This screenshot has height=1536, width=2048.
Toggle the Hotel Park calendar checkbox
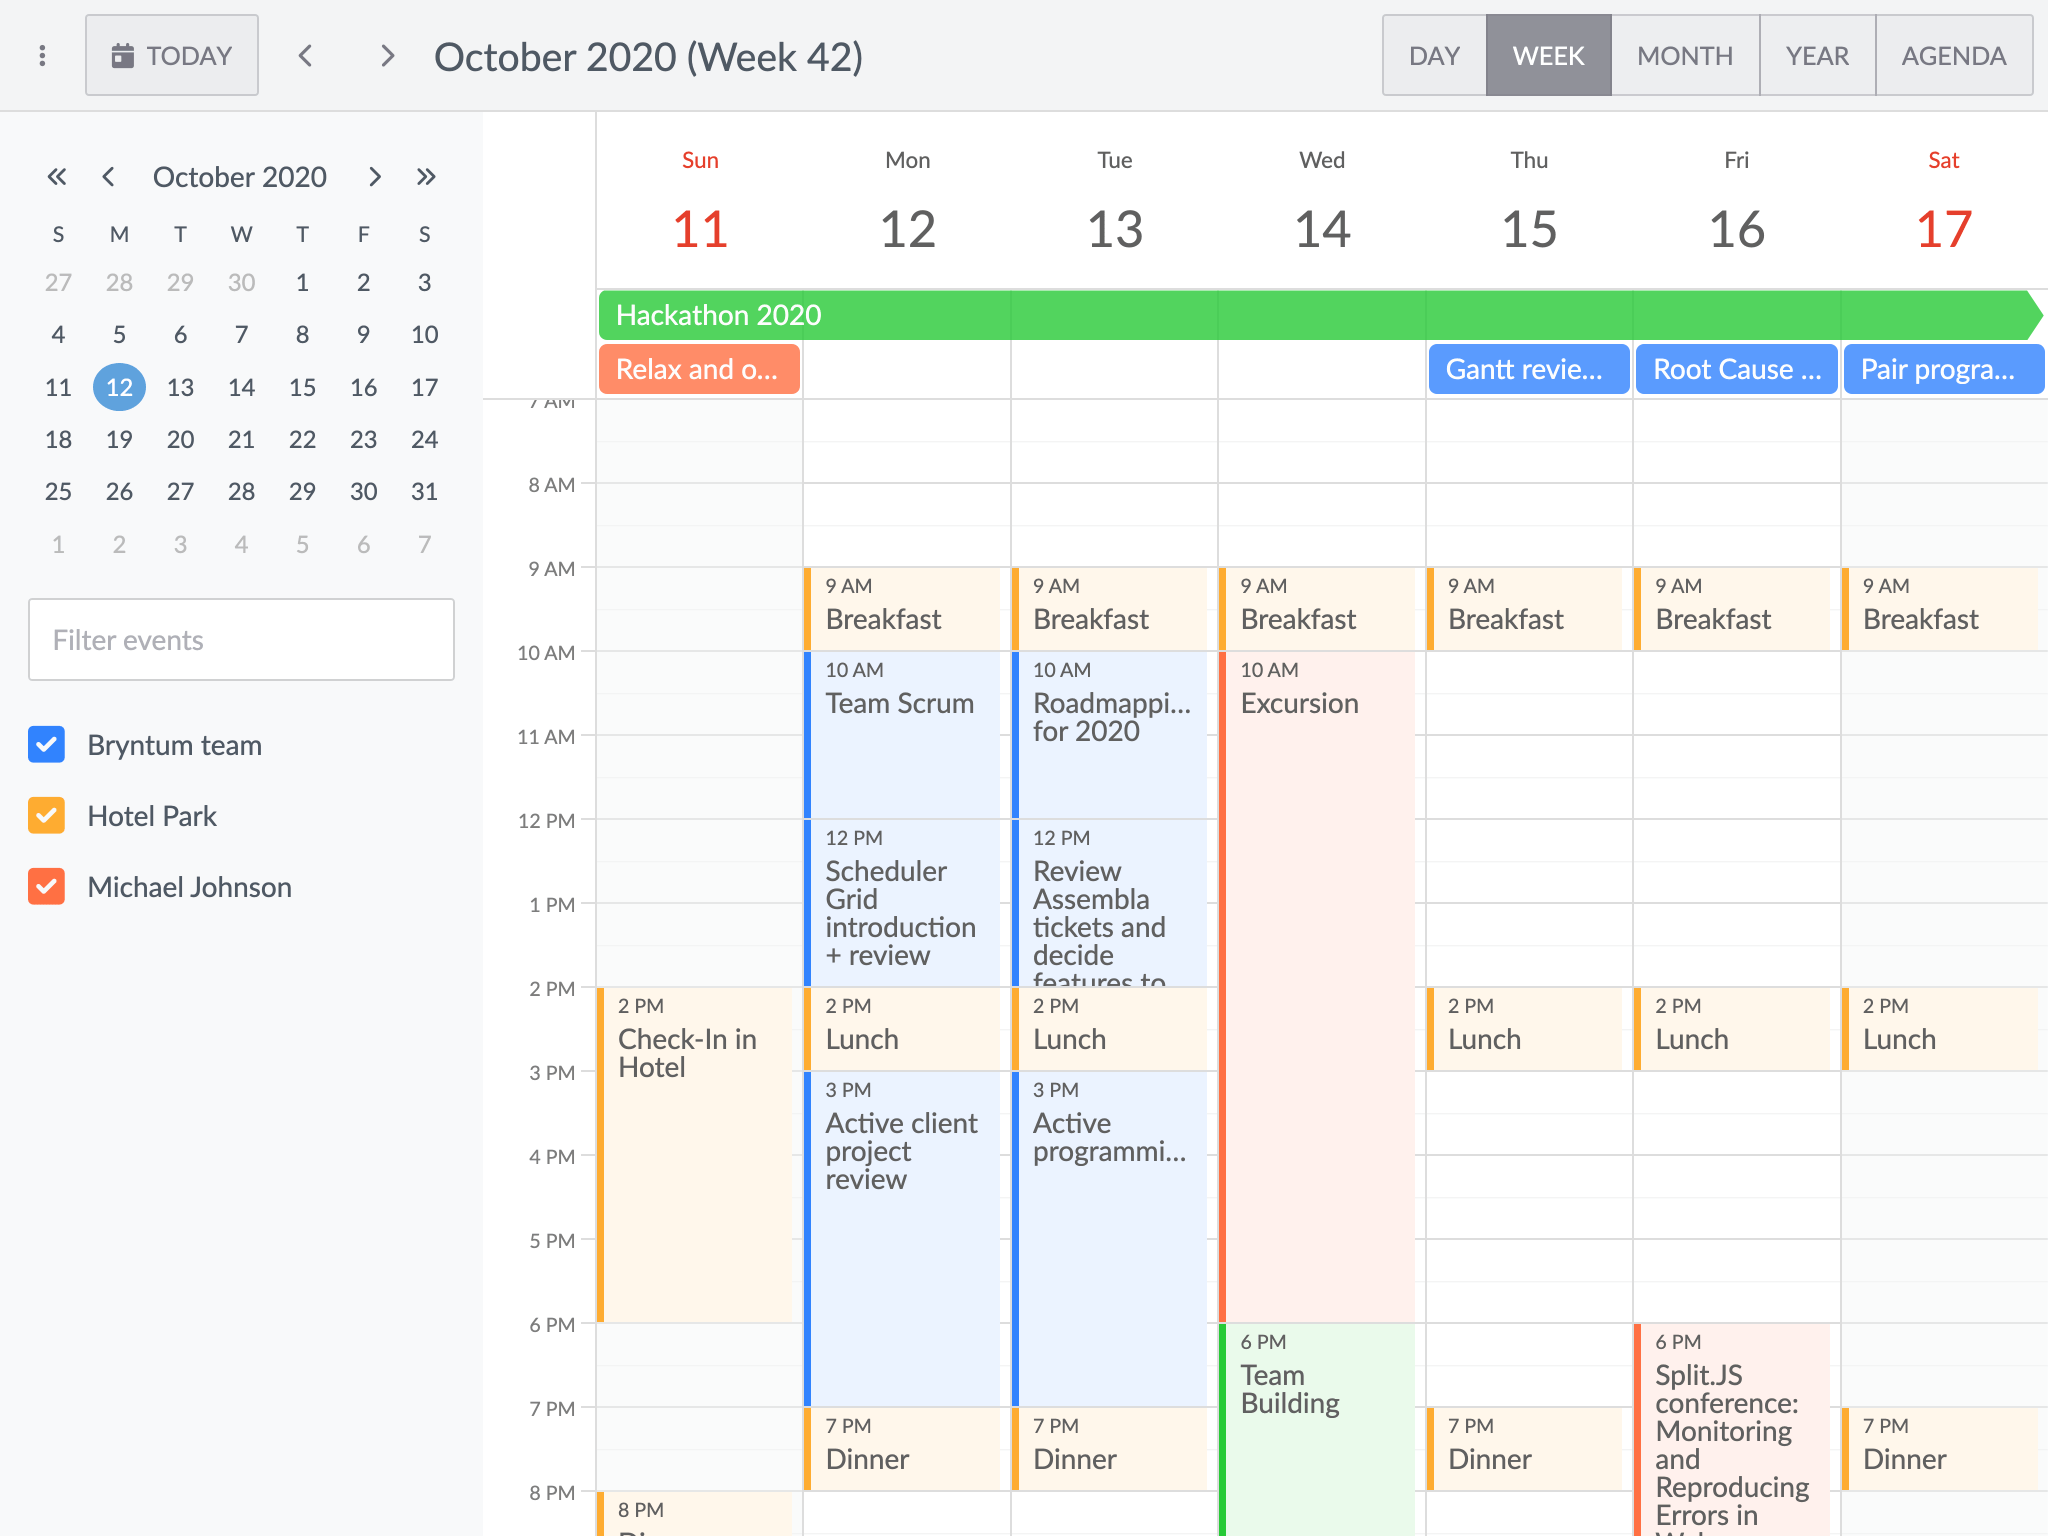click(x=47, y=816)
